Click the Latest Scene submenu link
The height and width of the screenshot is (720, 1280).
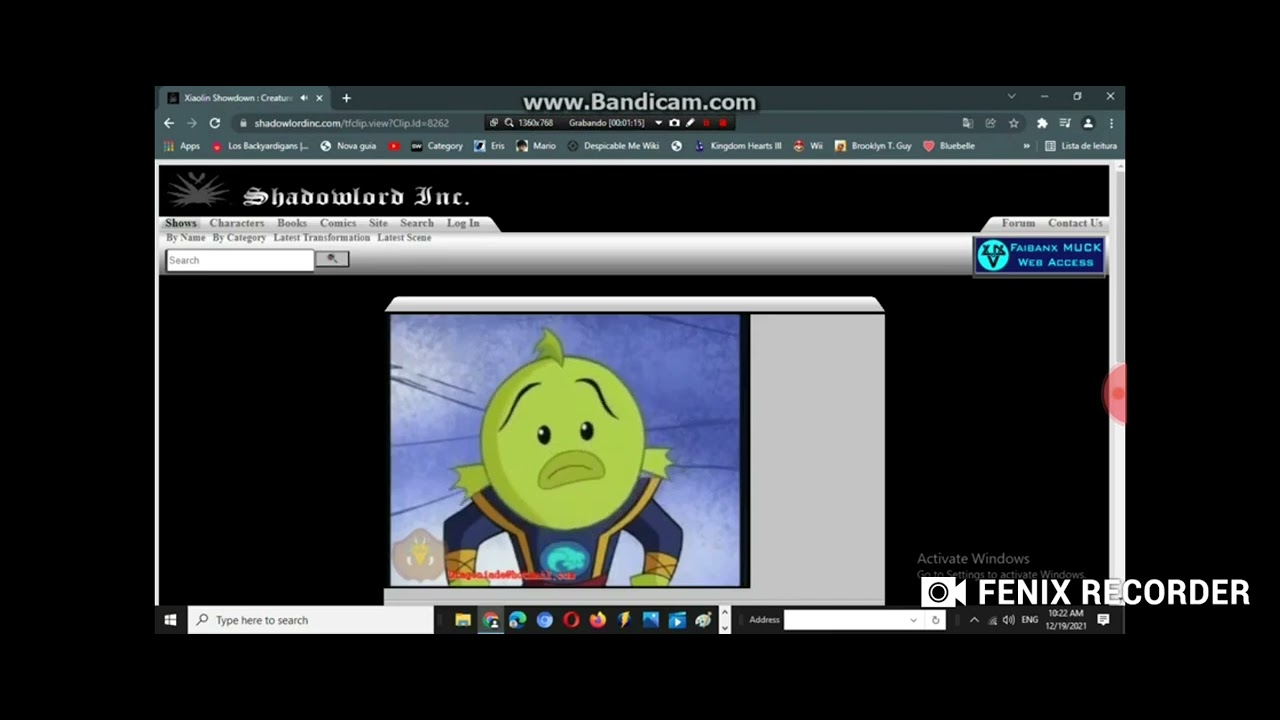[404, 238]
